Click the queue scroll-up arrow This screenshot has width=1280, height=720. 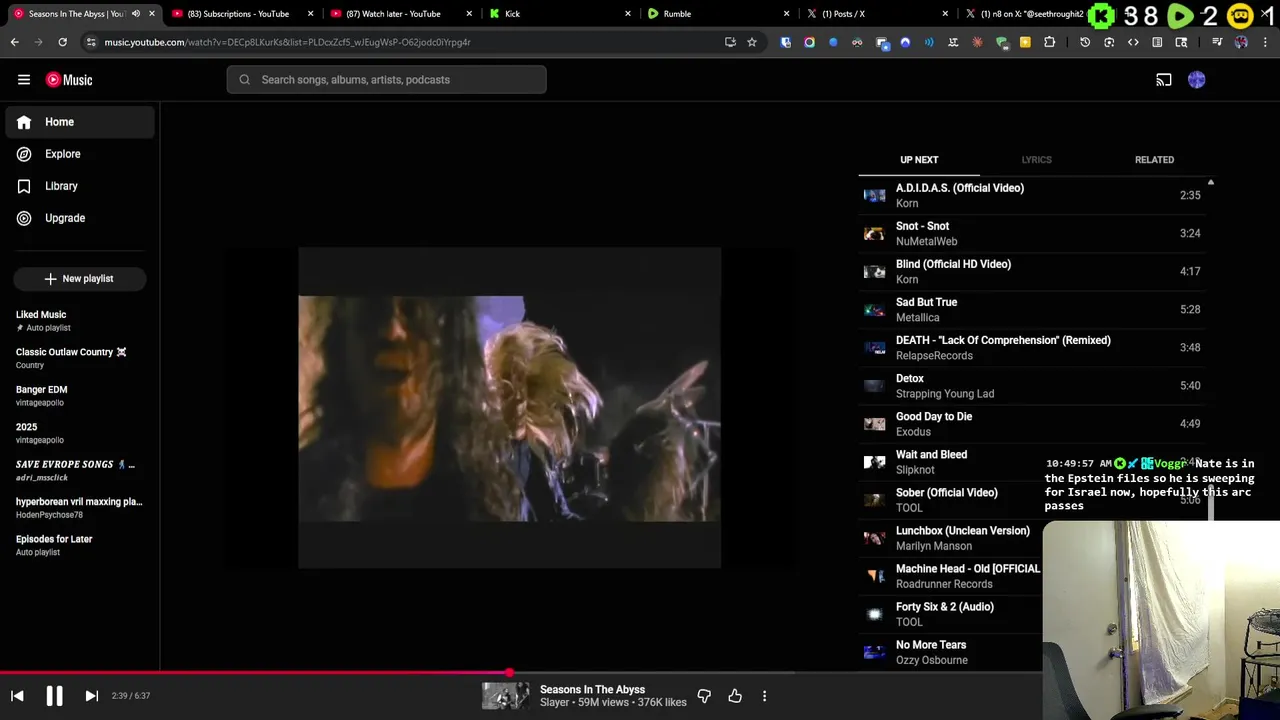(1210, 183)
